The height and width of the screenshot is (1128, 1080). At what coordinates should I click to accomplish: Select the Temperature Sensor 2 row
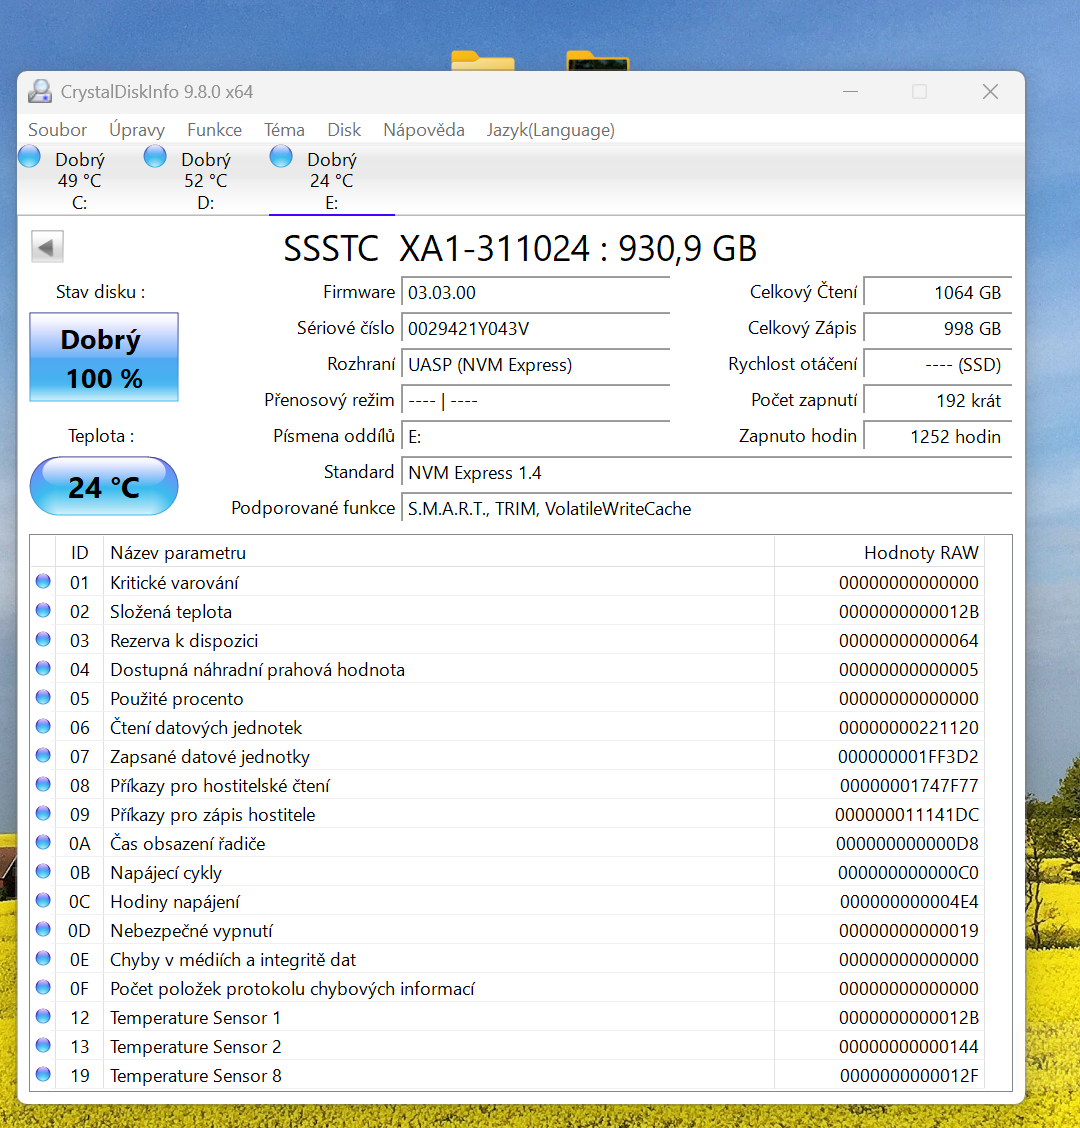[507, 1047]
